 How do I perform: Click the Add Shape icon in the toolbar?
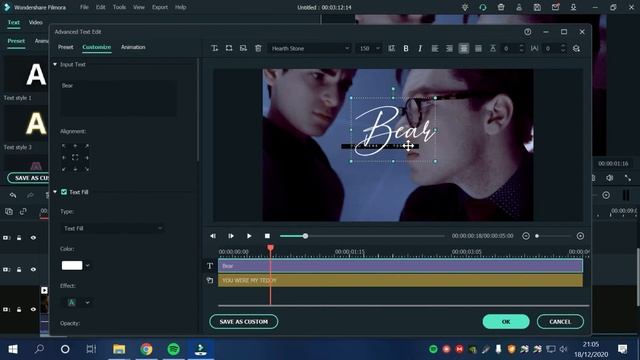(229, 48)
